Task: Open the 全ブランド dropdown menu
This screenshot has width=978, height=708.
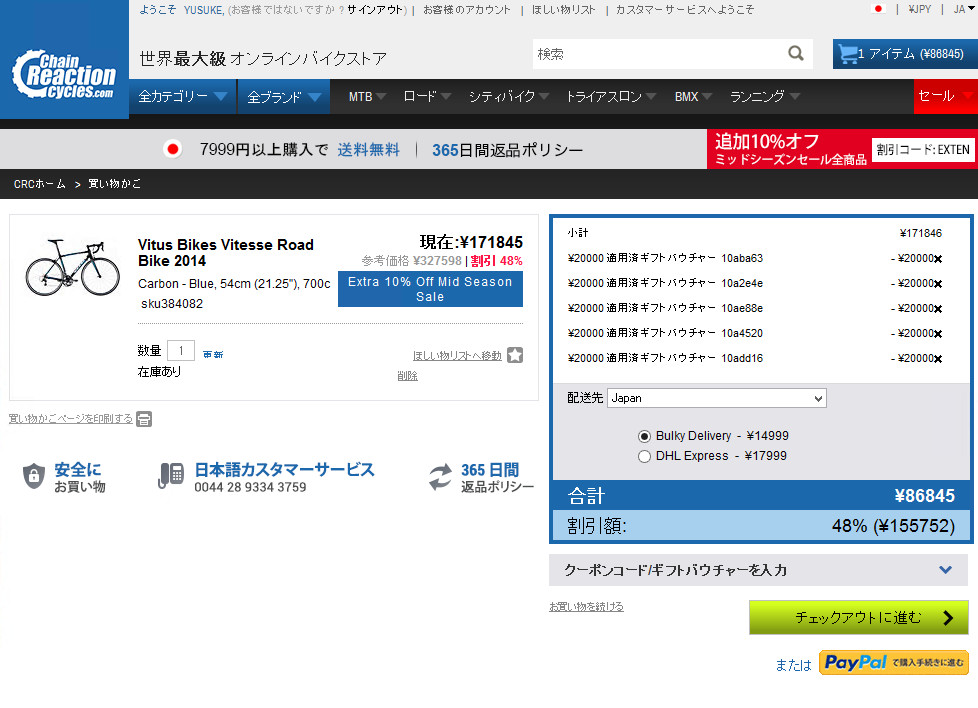Action: [284, 97]
